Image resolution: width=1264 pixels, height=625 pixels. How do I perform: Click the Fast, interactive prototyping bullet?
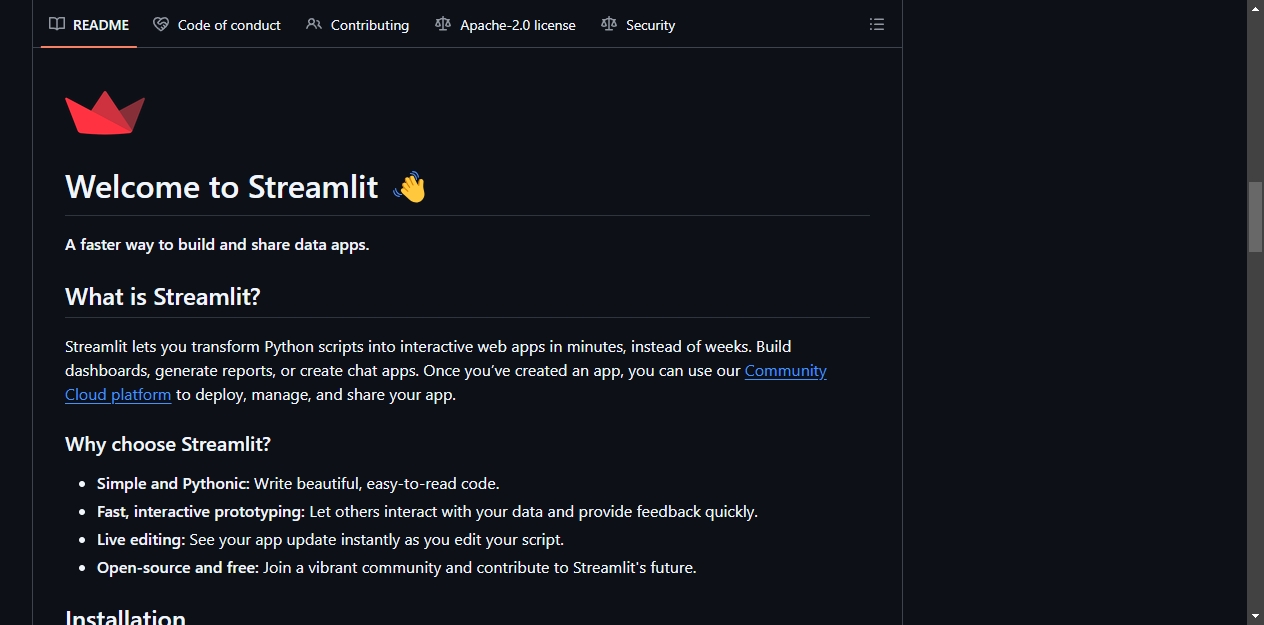point(427,511)
